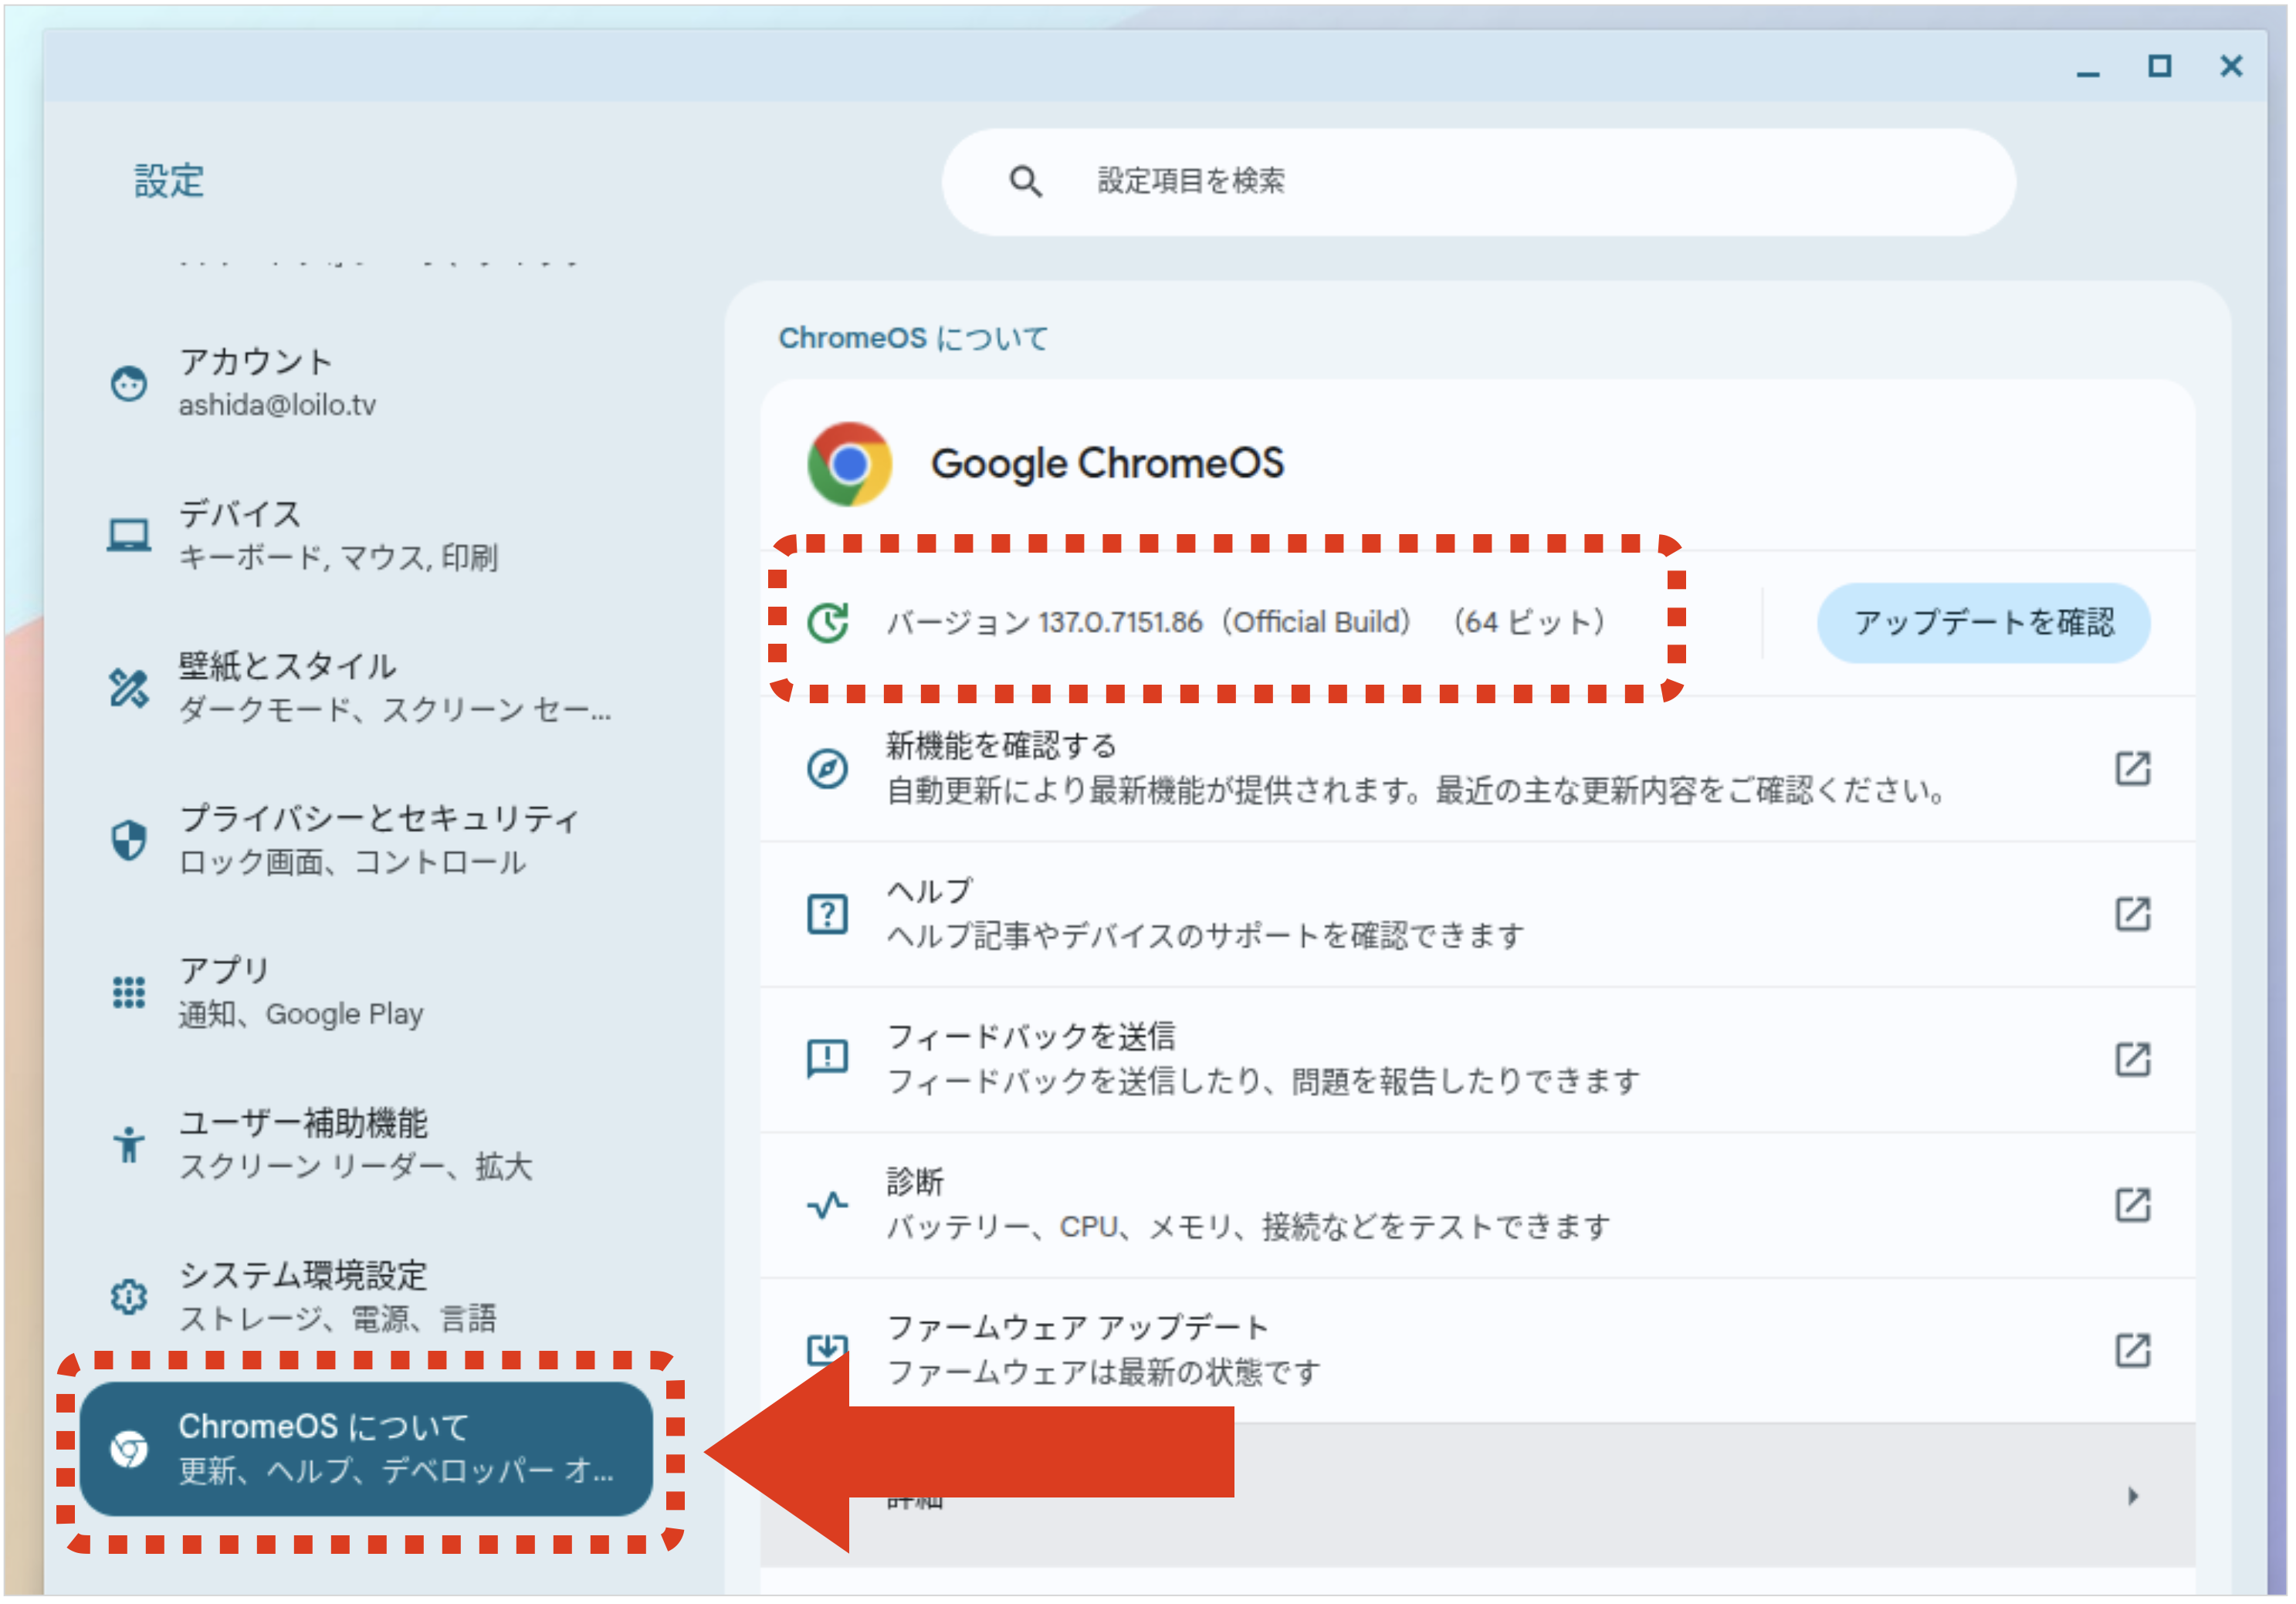
Task: Click the magnifier search icon
Action: coord(1026,182)
